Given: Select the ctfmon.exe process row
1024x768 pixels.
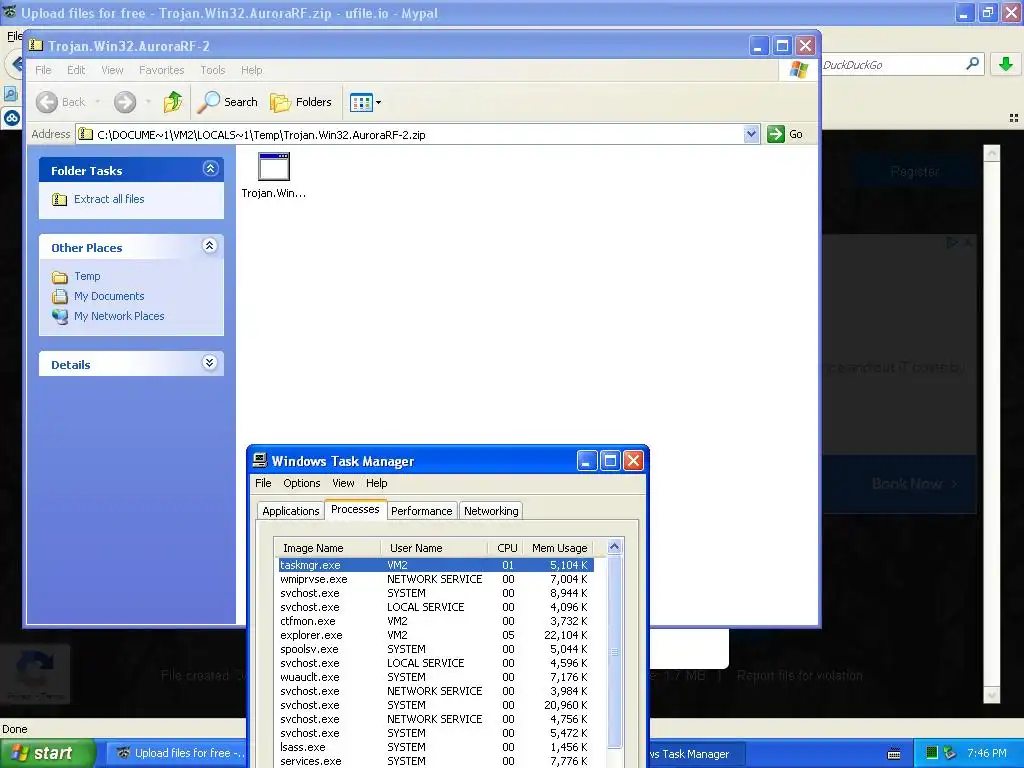Looking at the screenshot, I should tap(436, 621).
